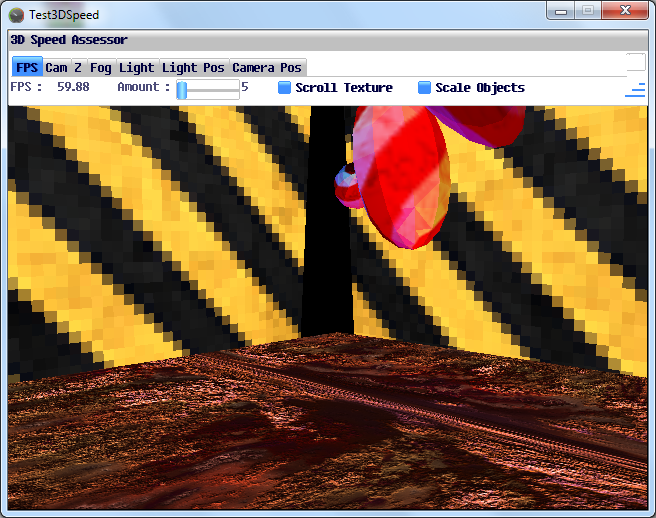Close the Test3DSpeed window
This screenshot has height=518, width=656.
tap(625, 10)
